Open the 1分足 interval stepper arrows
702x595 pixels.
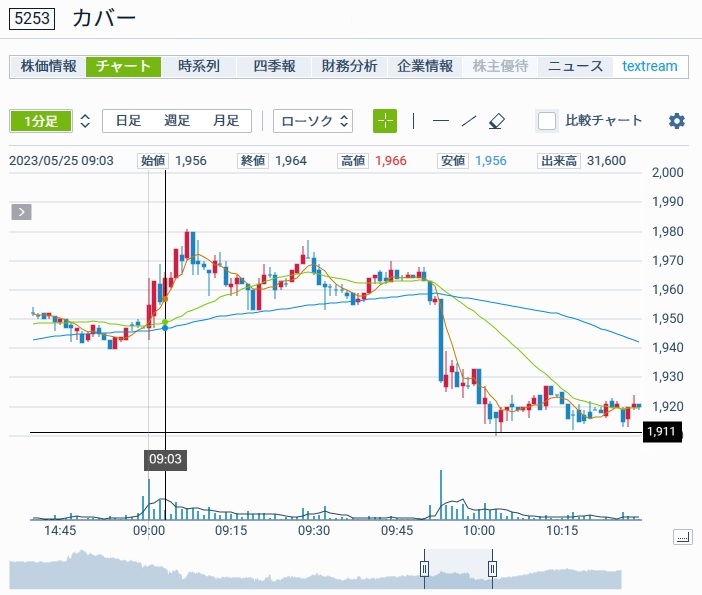click(85, 121)
